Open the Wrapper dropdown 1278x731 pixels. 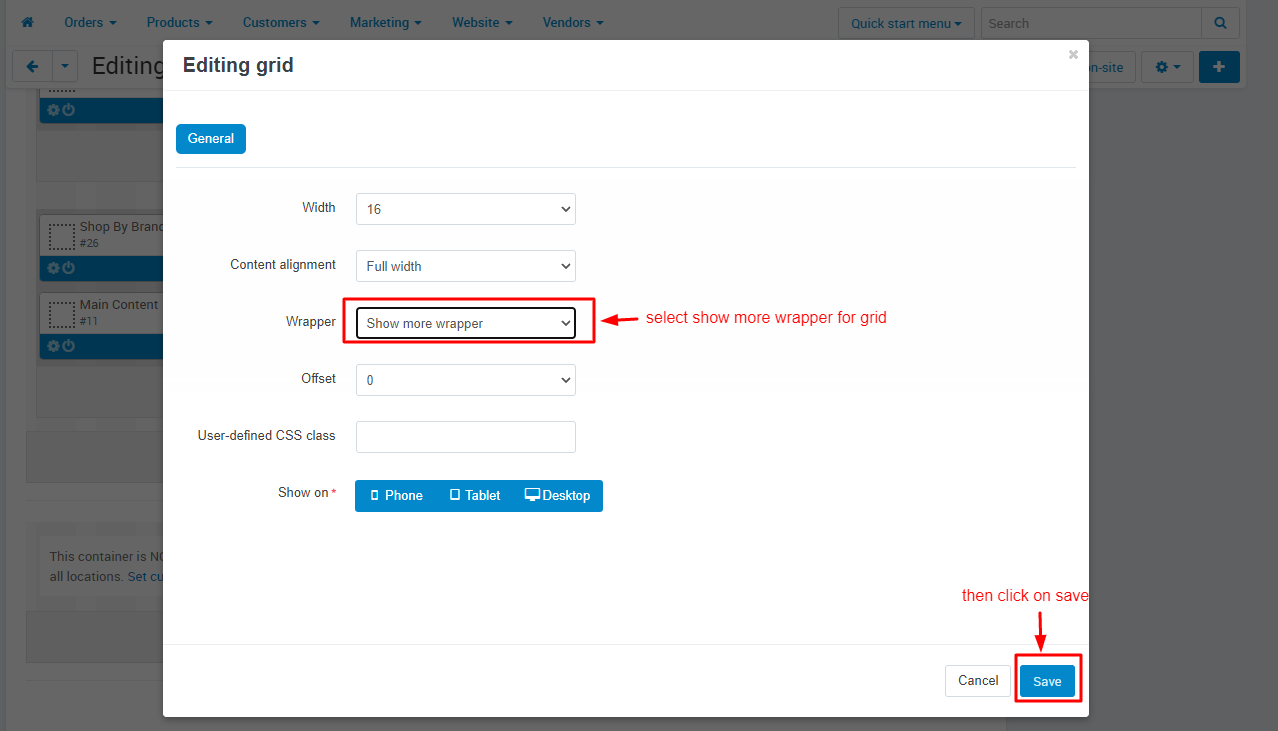466,323
